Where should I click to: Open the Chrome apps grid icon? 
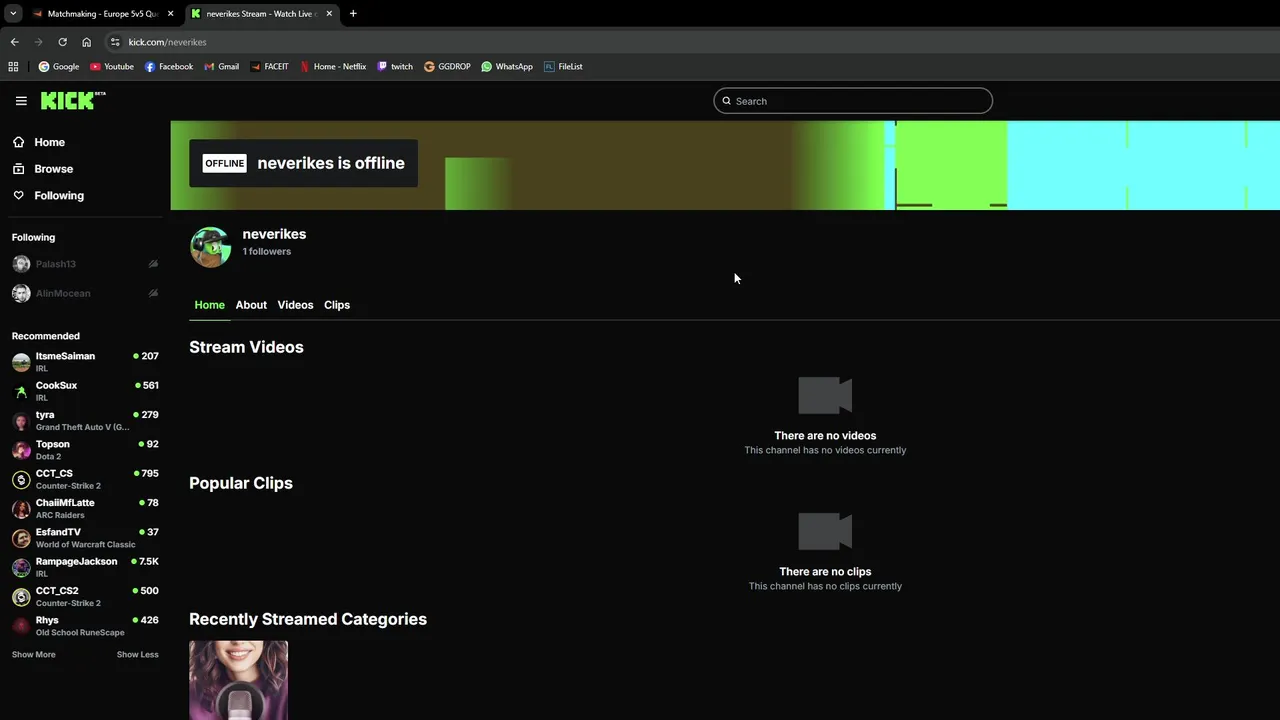[x=13, y=67]
